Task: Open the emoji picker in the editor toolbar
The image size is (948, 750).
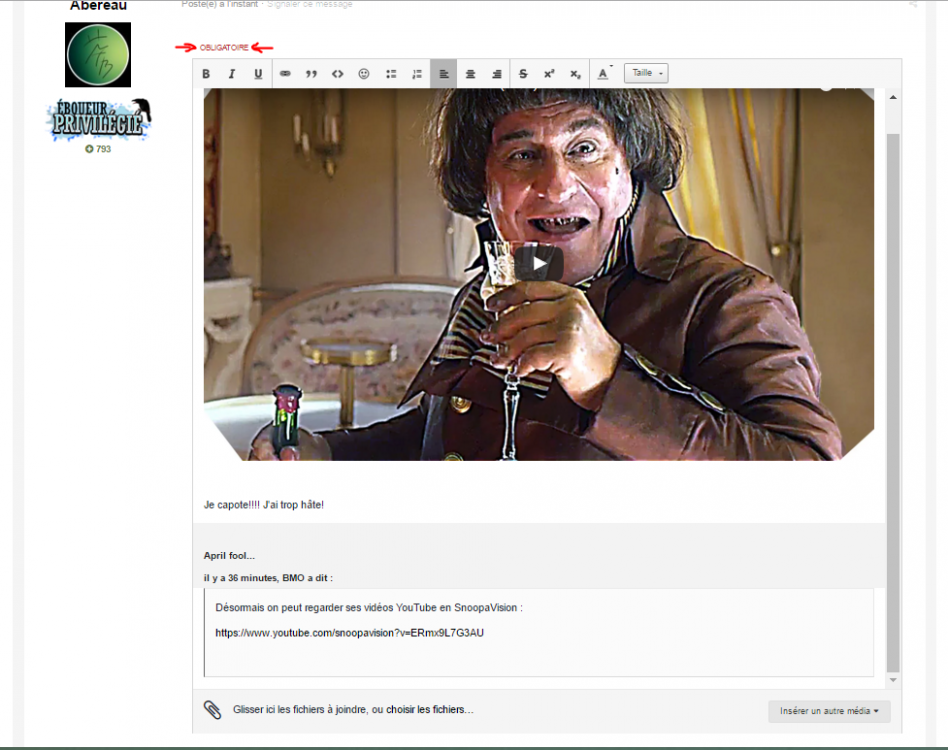Action: click(x=363, y=73)
